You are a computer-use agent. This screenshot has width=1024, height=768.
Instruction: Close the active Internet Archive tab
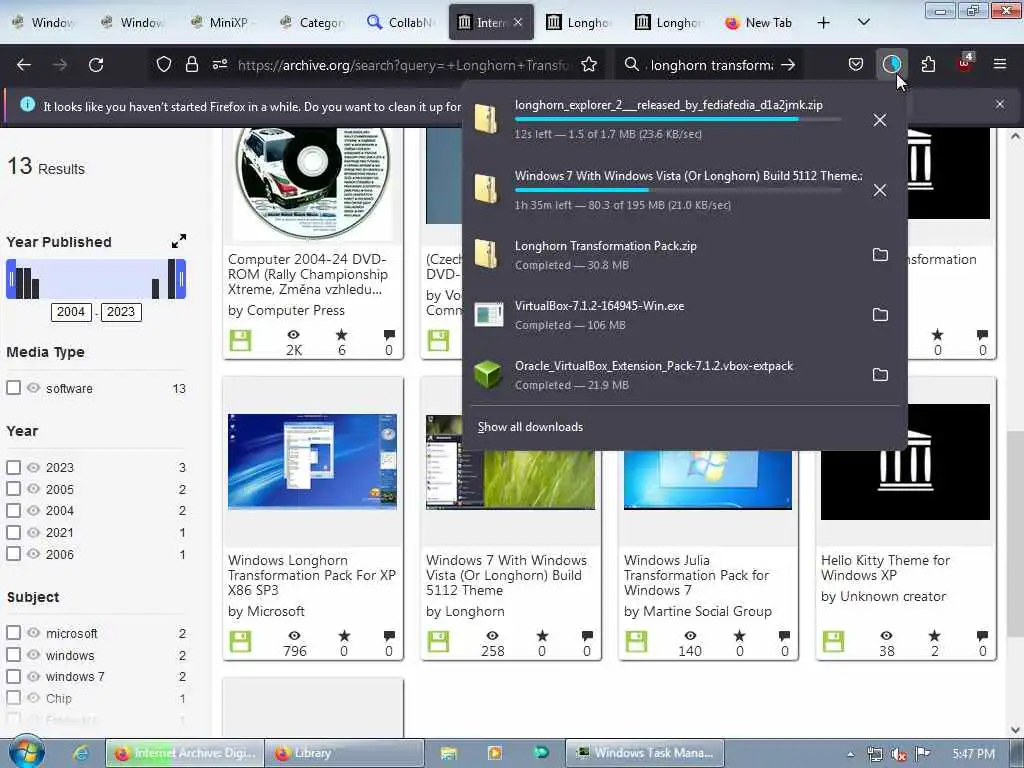tap(518, 22)
